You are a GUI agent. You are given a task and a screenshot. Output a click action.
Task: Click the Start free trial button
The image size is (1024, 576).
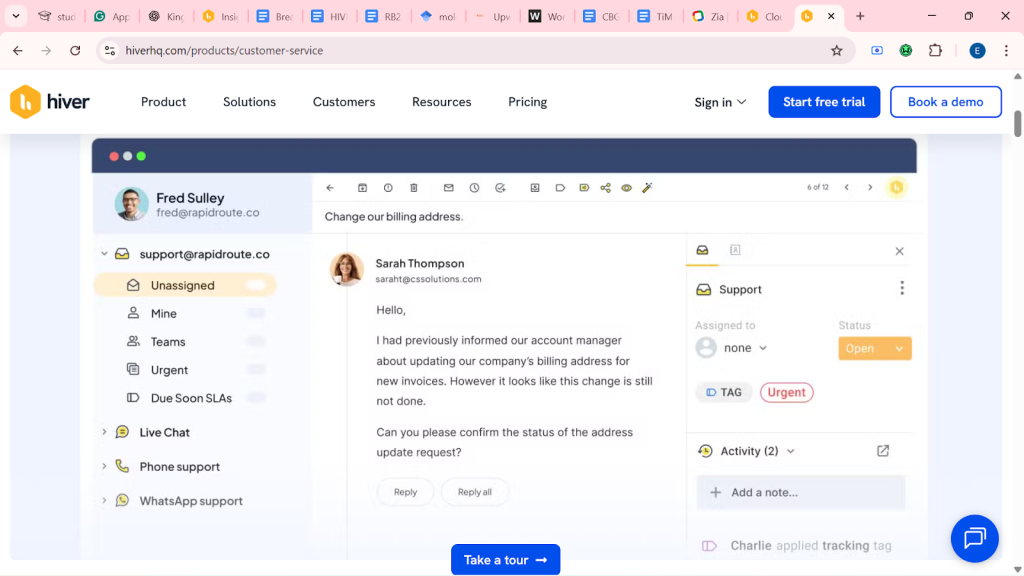click(824, 102)
